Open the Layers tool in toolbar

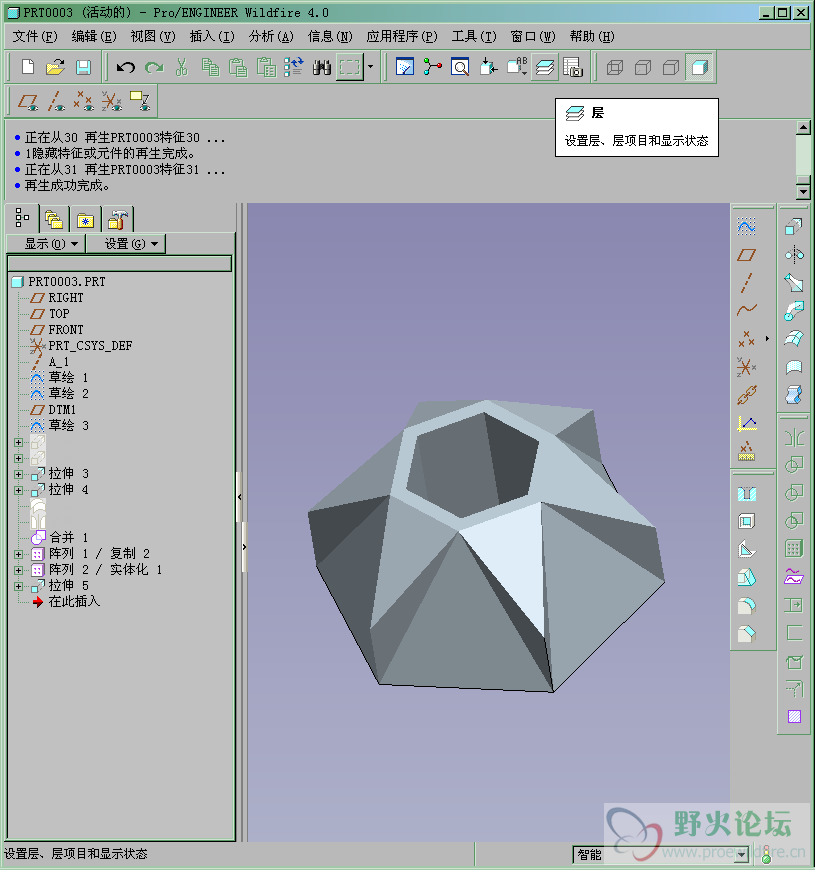coord(545,67)
